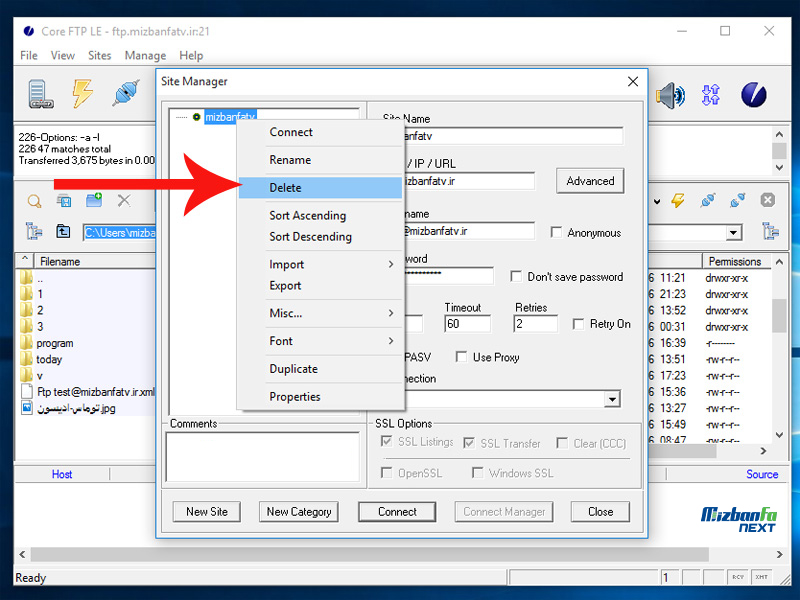Toggle the SSL Transfer checkbox
Image resolution: width=800 pixels, height=600 pixels.
[x=469, y=443]
